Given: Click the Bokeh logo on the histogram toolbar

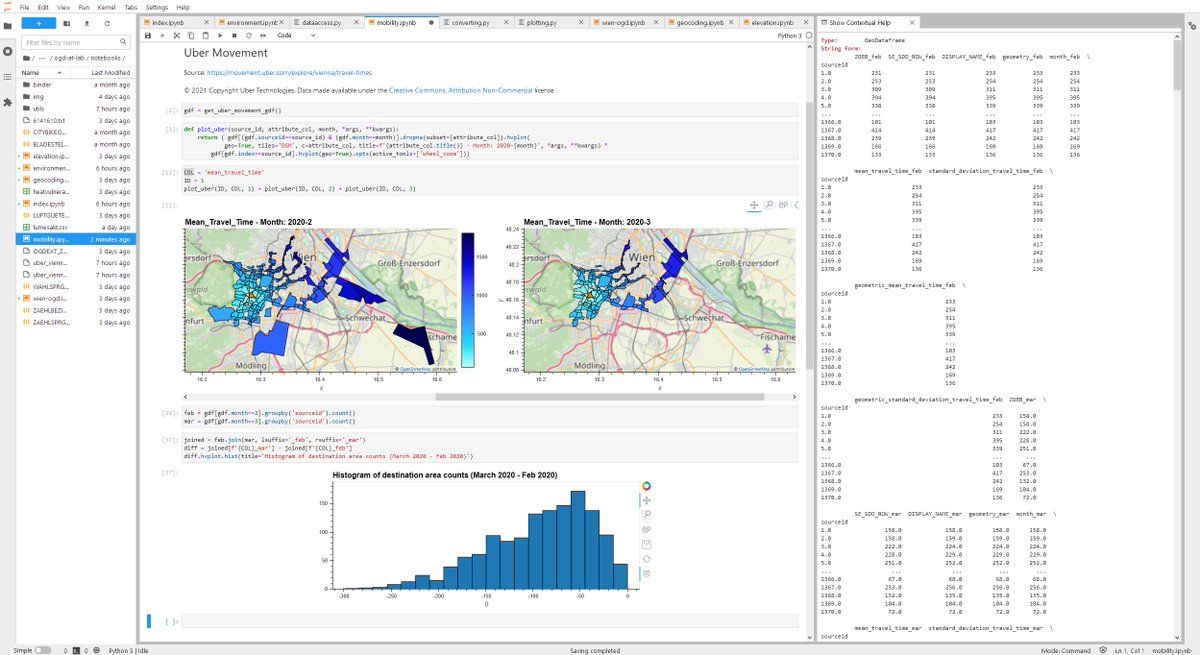Looking at the screenshot, I should (x=646, y=486).
